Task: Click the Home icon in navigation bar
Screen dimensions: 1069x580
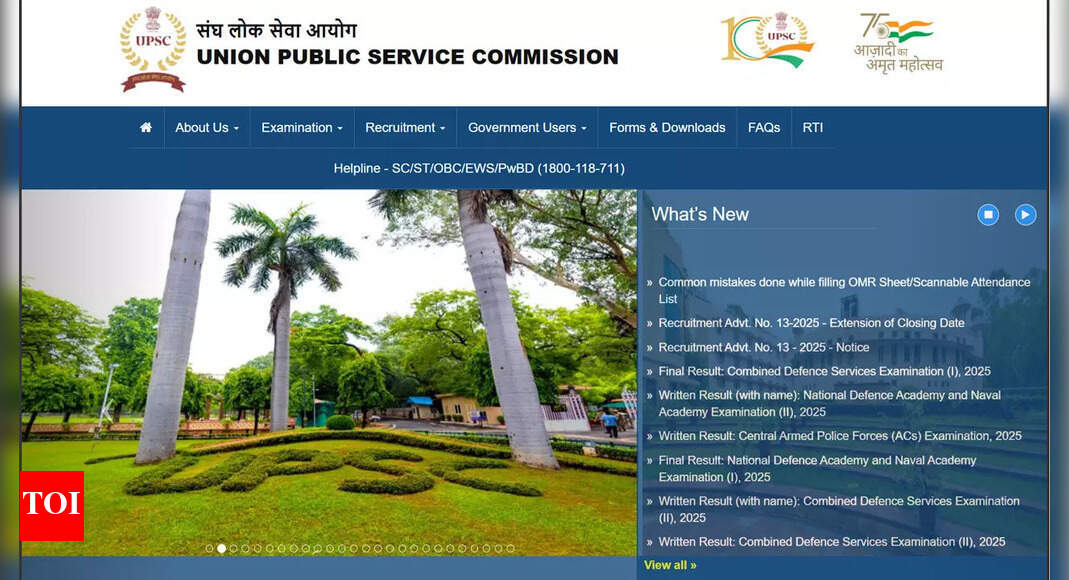Action: pyautogui.click(x=146, y=128)
